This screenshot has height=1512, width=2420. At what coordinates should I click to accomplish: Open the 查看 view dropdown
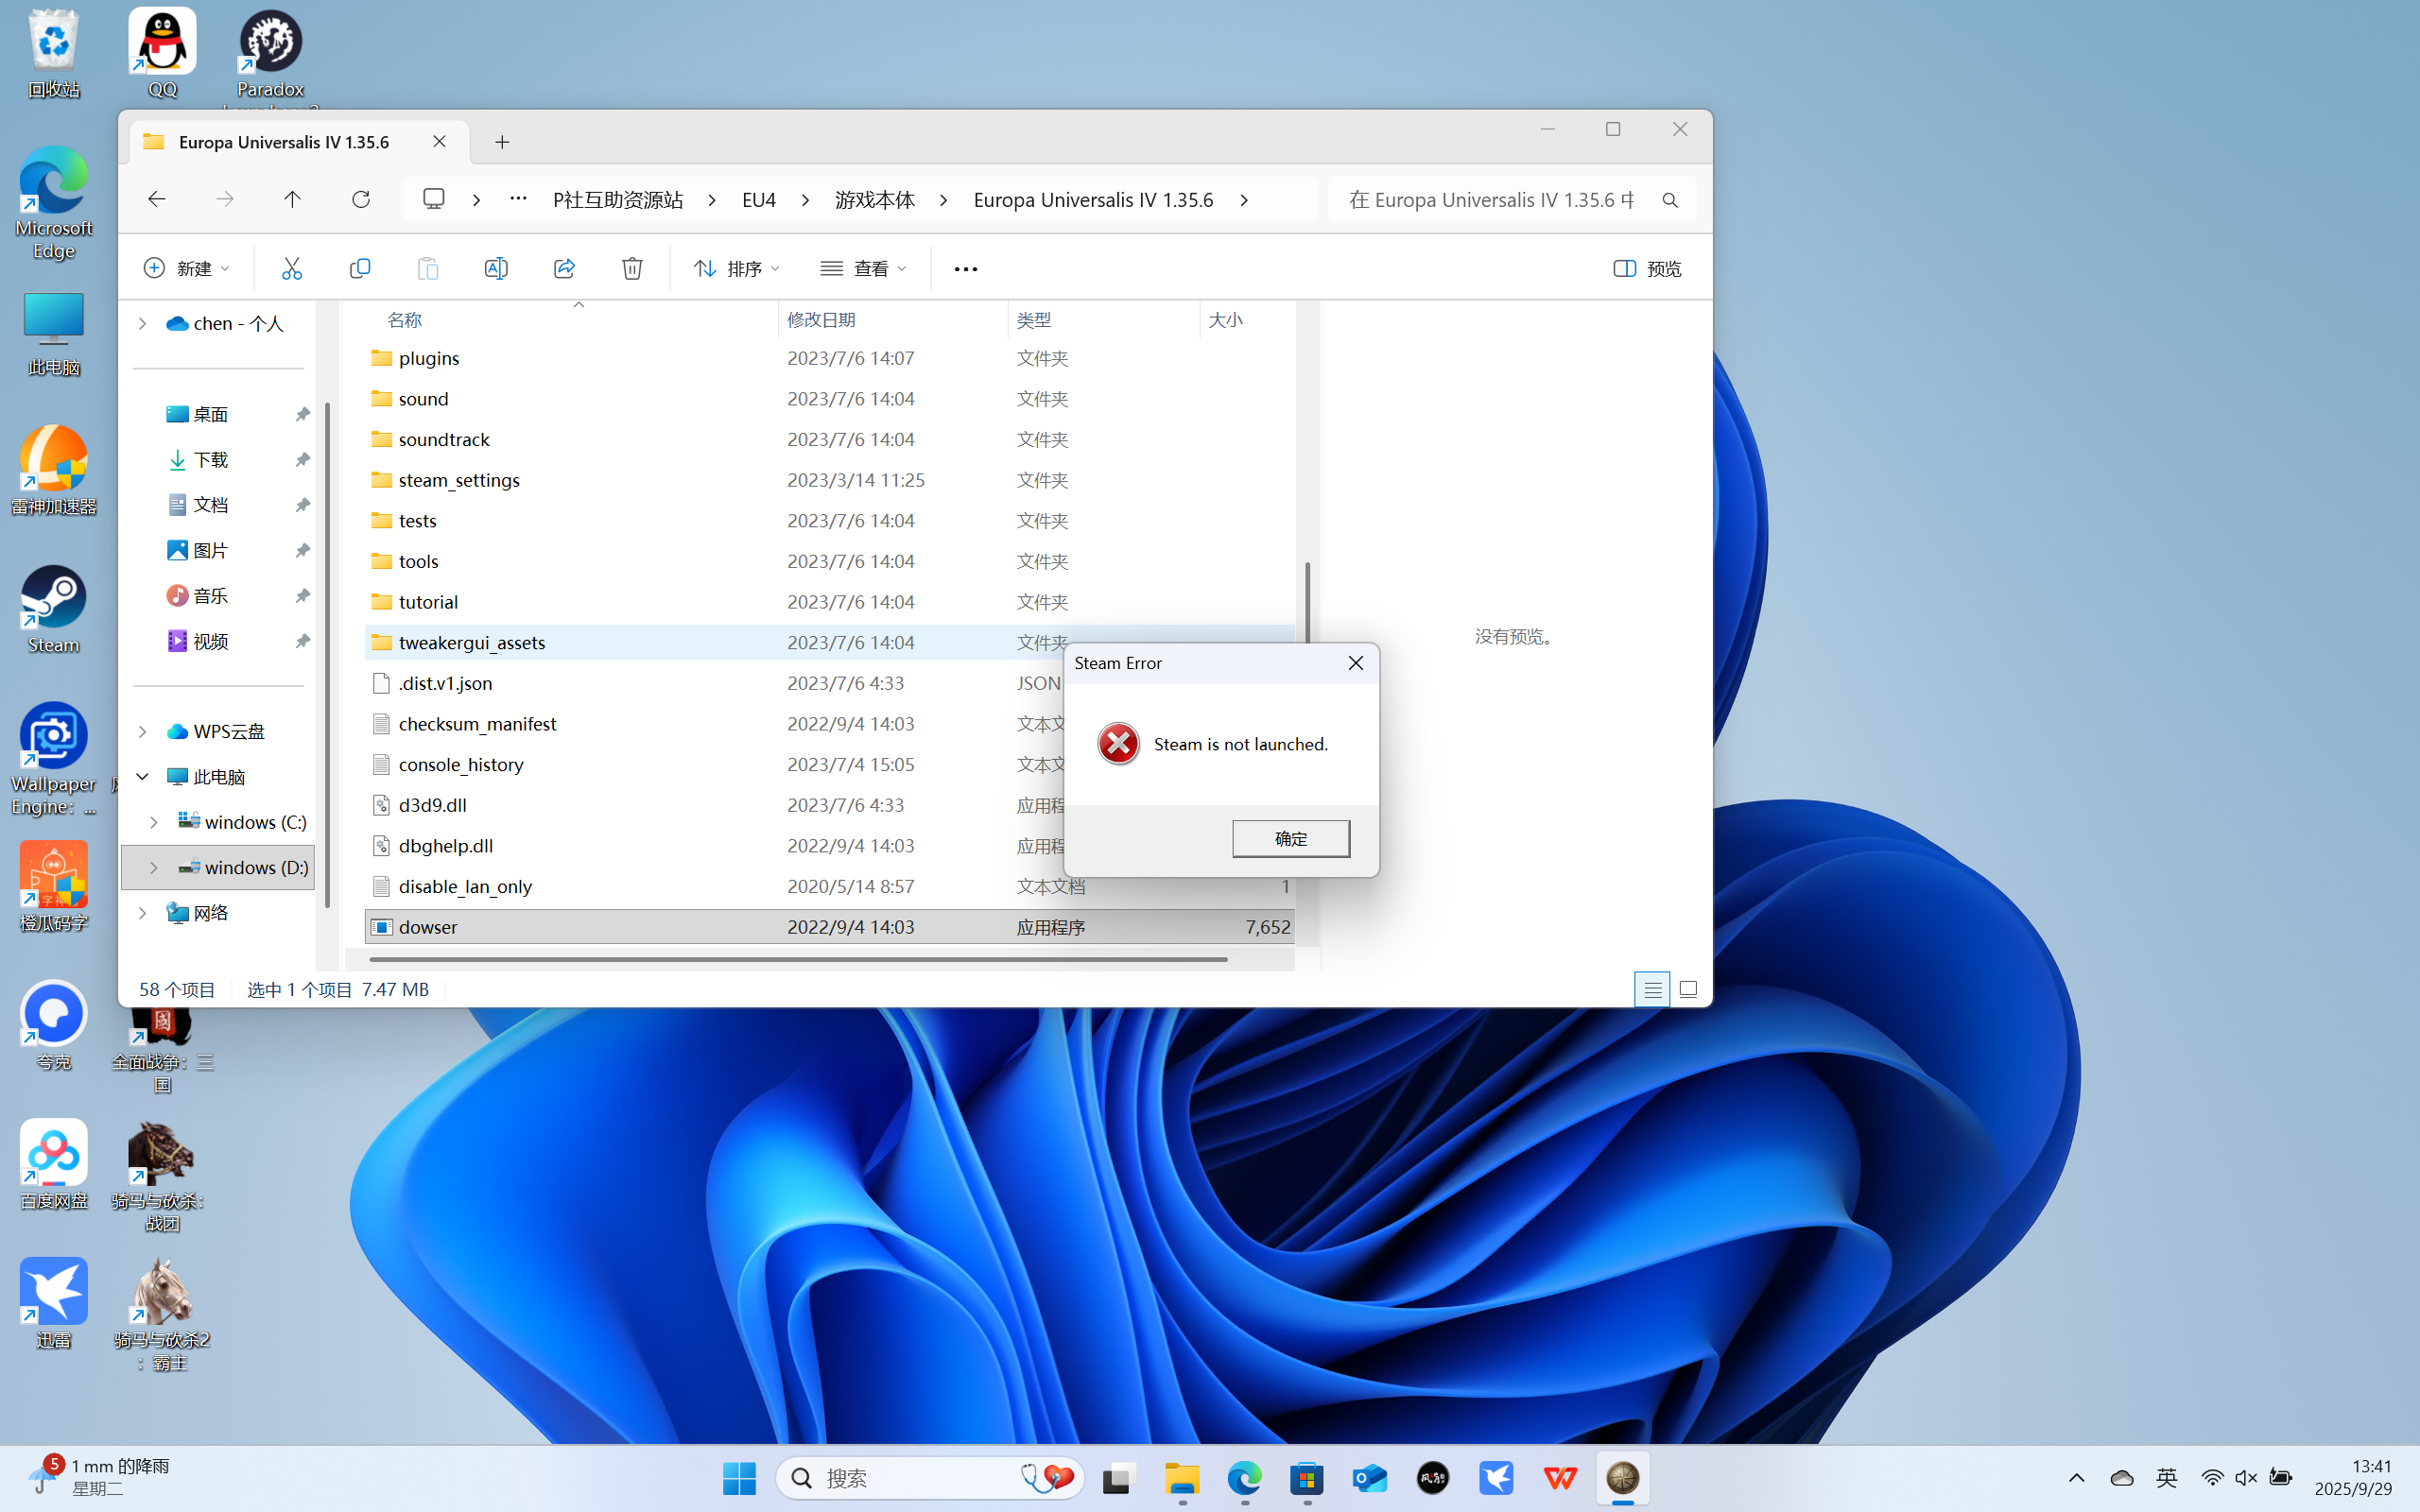coord(863,268)
